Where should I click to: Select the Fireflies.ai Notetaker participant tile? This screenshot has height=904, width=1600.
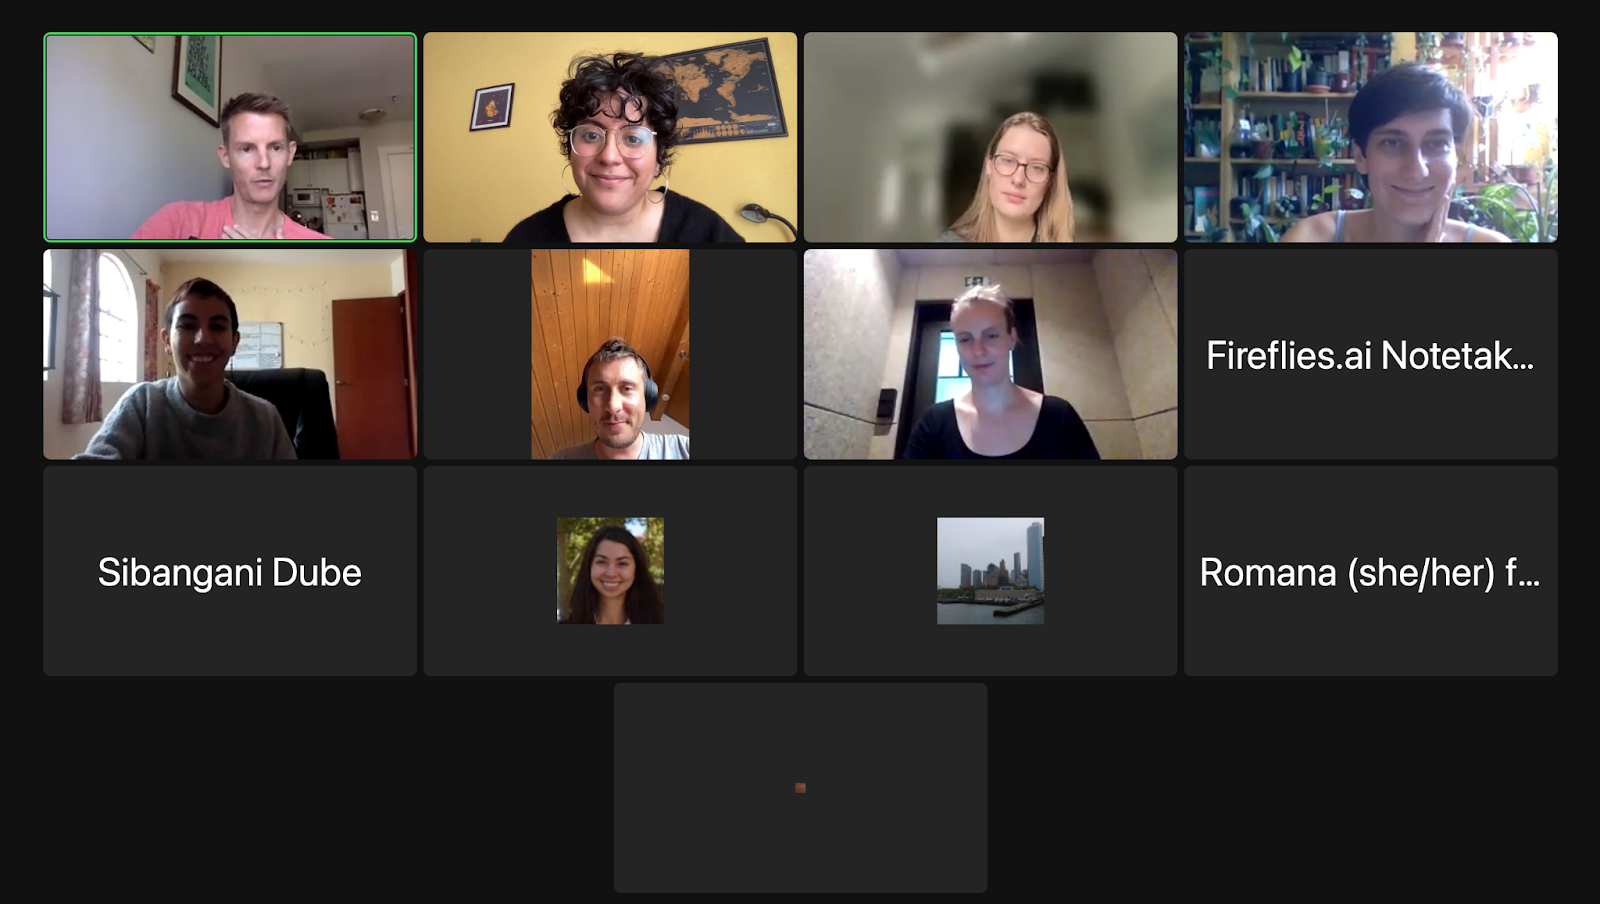point(1371,354)
